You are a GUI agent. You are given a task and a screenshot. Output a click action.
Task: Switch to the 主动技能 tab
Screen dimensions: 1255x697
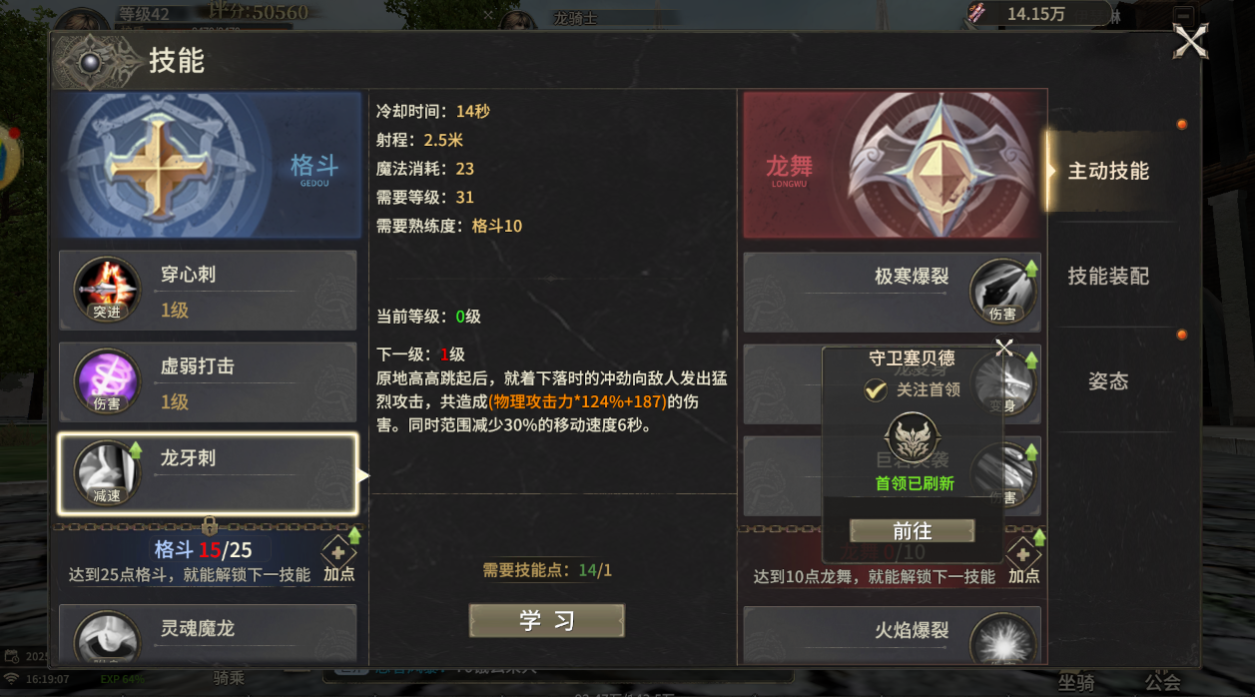[x=1108, y=171]
